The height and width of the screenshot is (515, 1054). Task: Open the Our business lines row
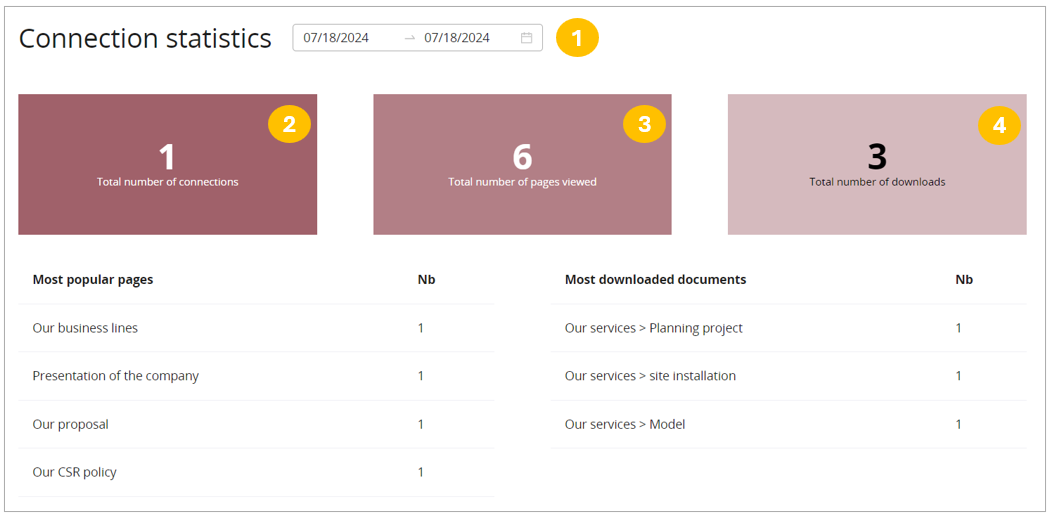[x=85, y=328]
